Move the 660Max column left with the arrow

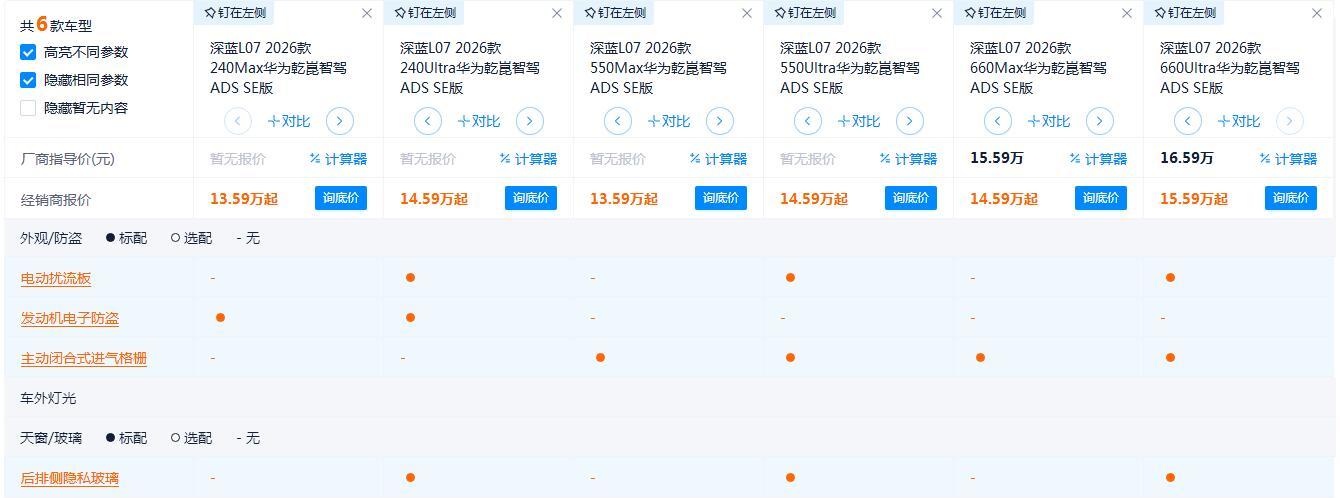(x=998, y=121)
